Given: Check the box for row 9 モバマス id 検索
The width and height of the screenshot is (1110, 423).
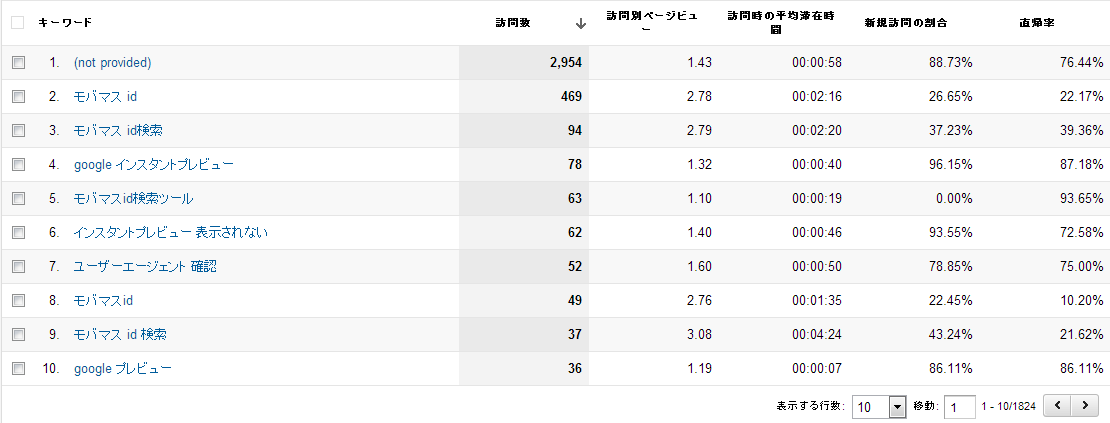Looking at the screenshot, I should point(18,335).
